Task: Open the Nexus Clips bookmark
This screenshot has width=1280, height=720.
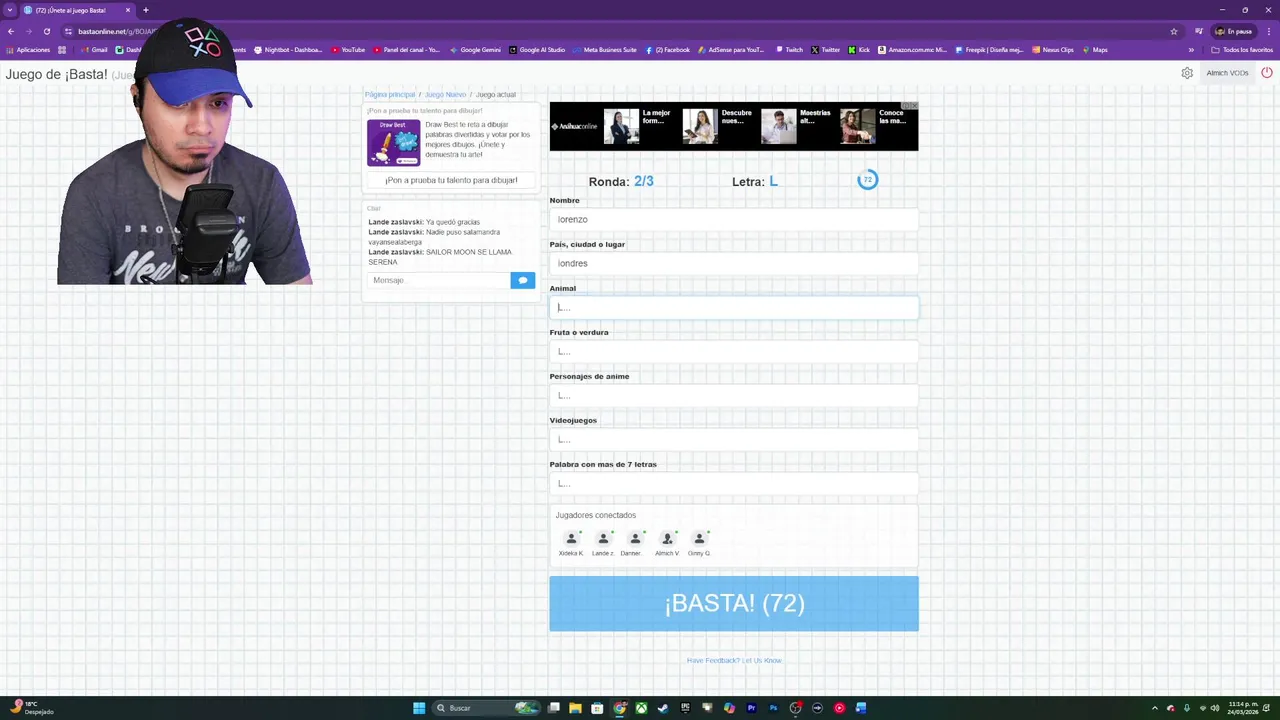Action: (1053, 50)
